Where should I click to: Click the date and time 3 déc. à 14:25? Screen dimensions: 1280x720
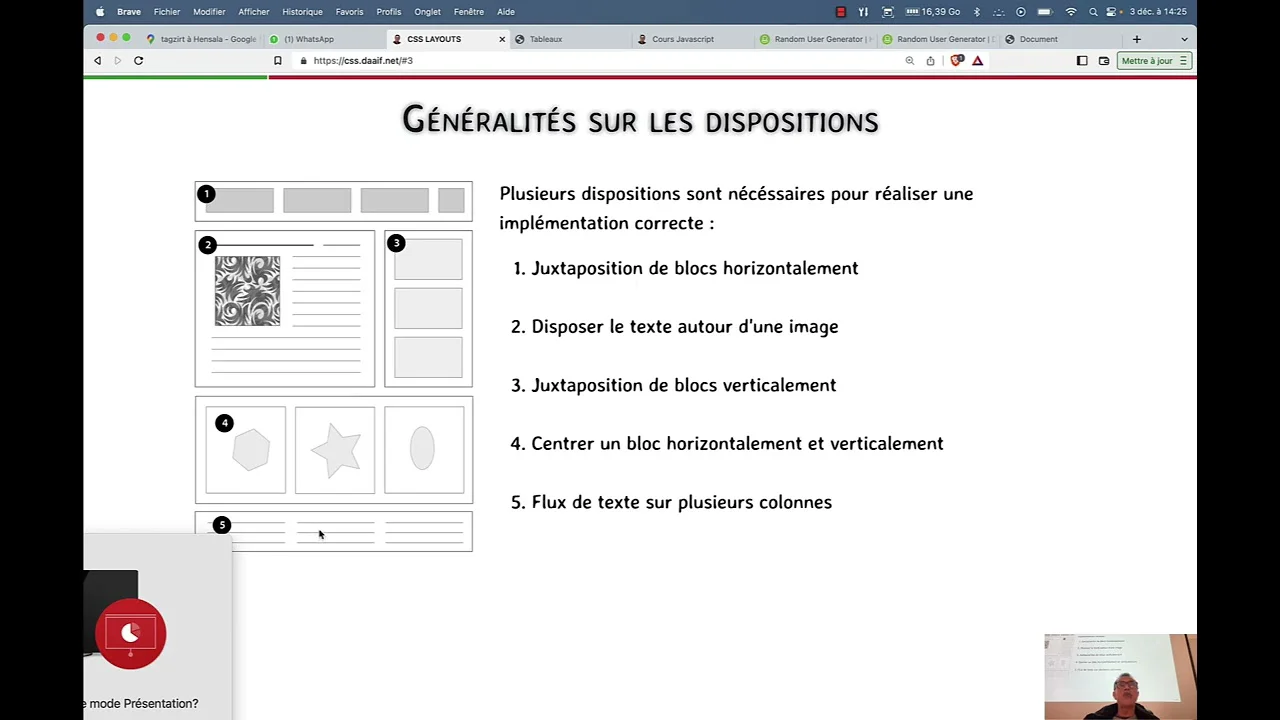[1158, 12]
